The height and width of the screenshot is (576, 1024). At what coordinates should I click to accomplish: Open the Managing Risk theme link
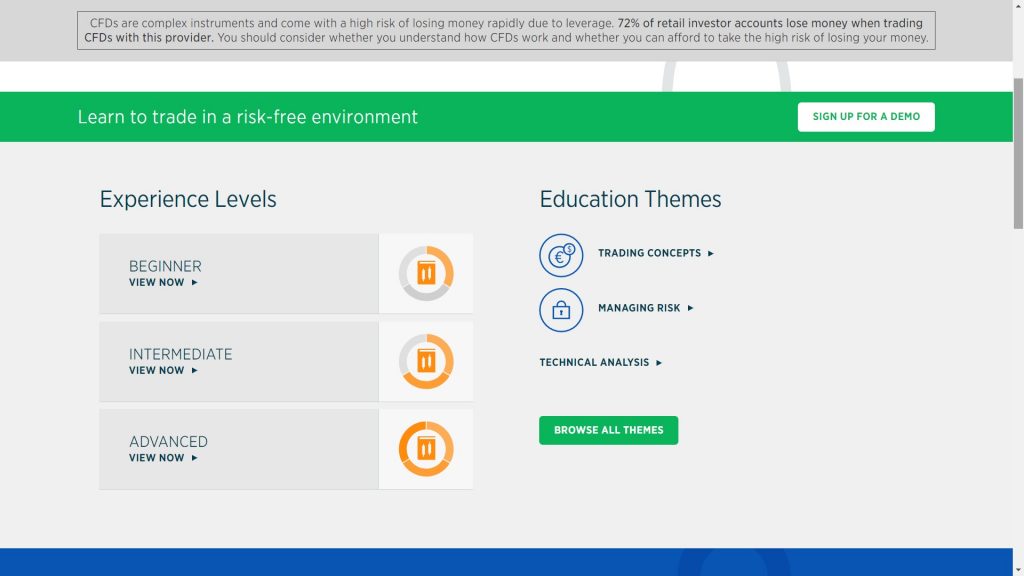[x=639, y=308]
